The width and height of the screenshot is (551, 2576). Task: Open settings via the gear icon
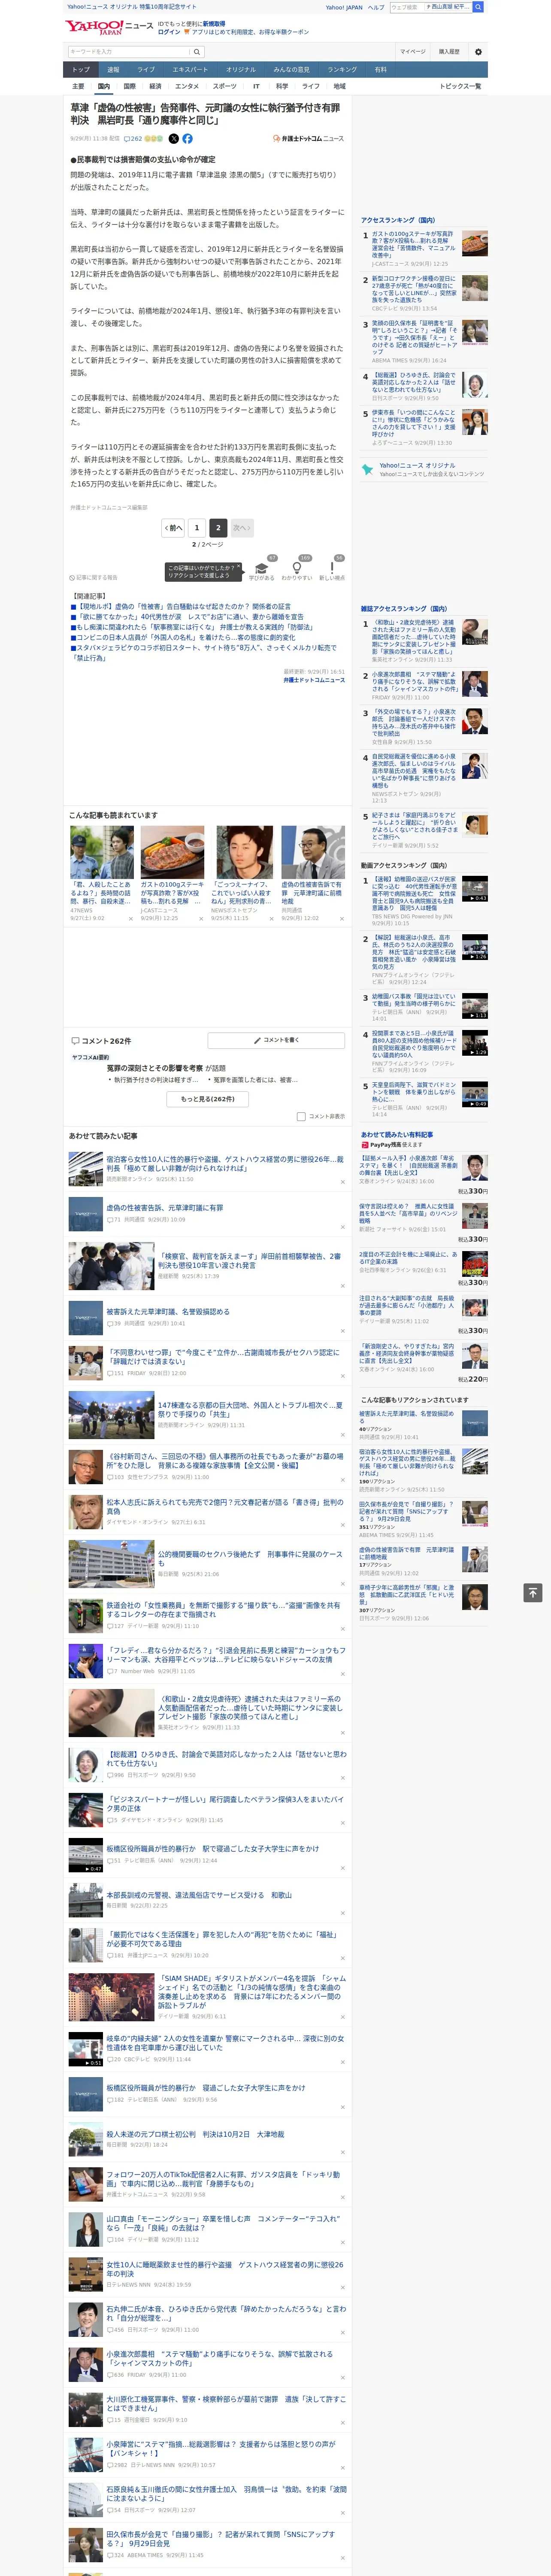click(478, 52)
